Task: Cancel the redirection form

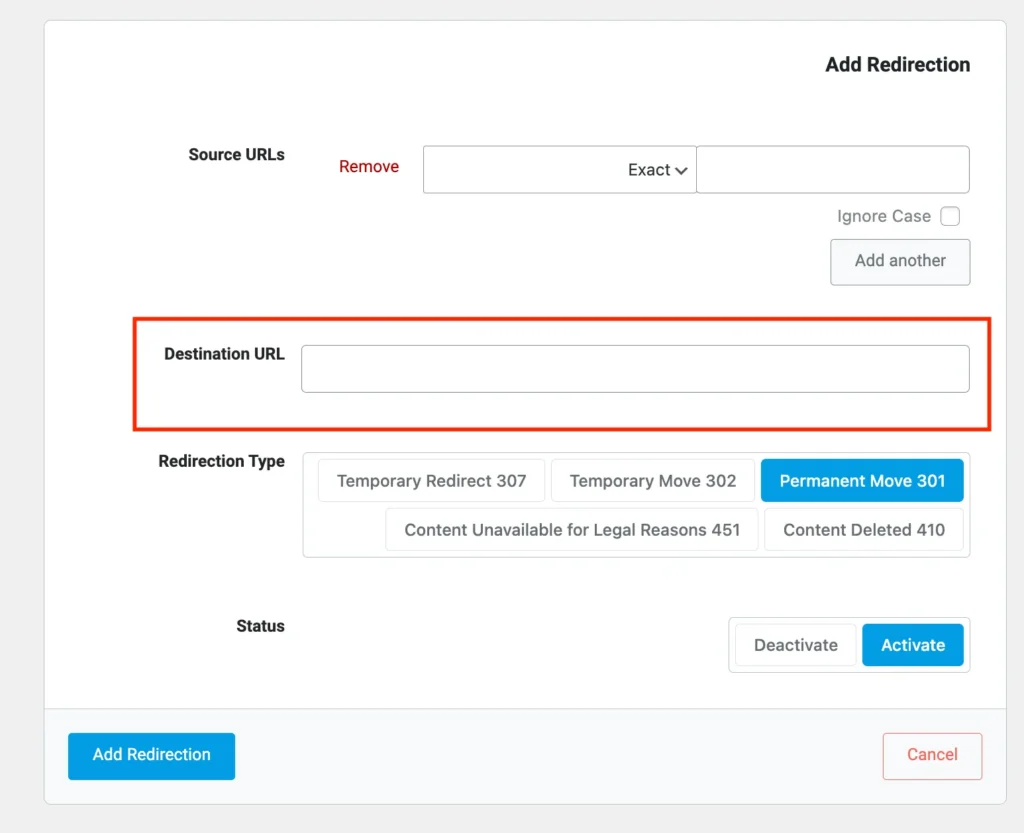Action: [x=932, y=756]
